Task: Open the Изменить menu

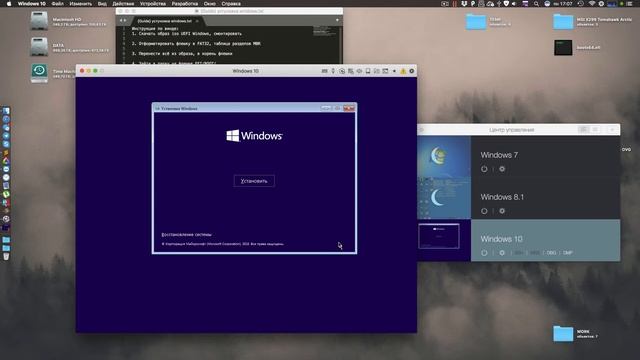Action: [81, 4]
